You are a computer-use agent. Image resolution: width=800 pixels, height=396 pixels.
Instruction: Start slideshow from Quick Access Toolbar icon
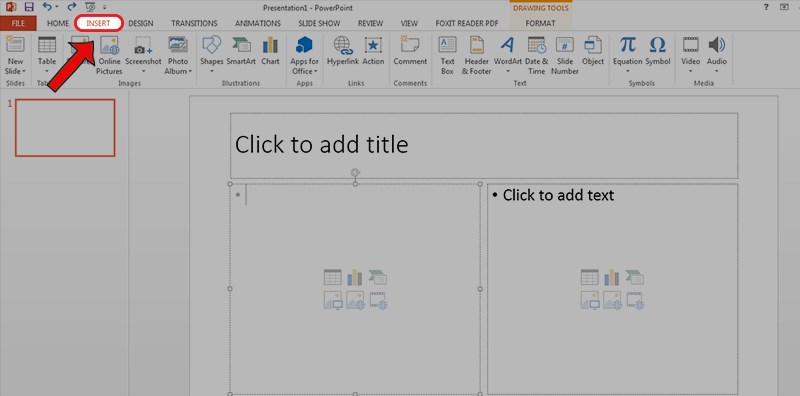click(x=90, y=7)
